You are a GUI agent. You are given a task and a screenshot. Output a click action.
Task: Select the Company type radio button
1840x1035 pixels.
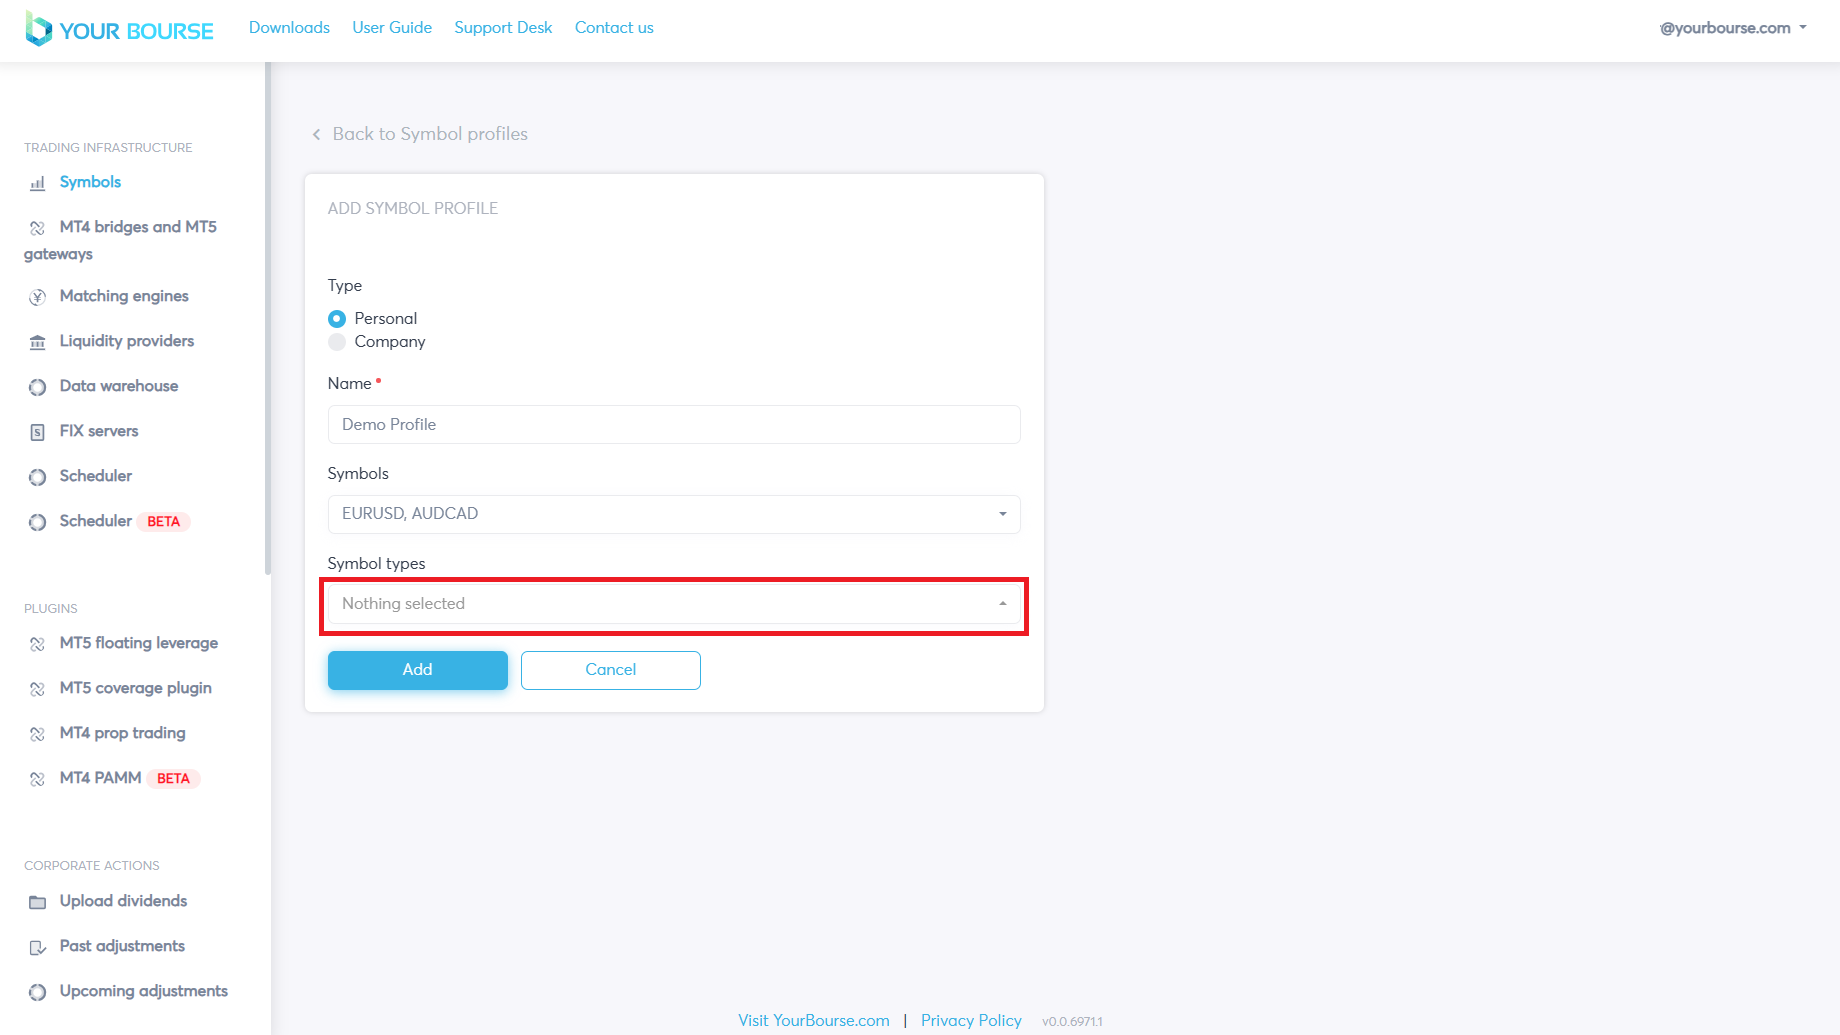click(x=337, y=342)
